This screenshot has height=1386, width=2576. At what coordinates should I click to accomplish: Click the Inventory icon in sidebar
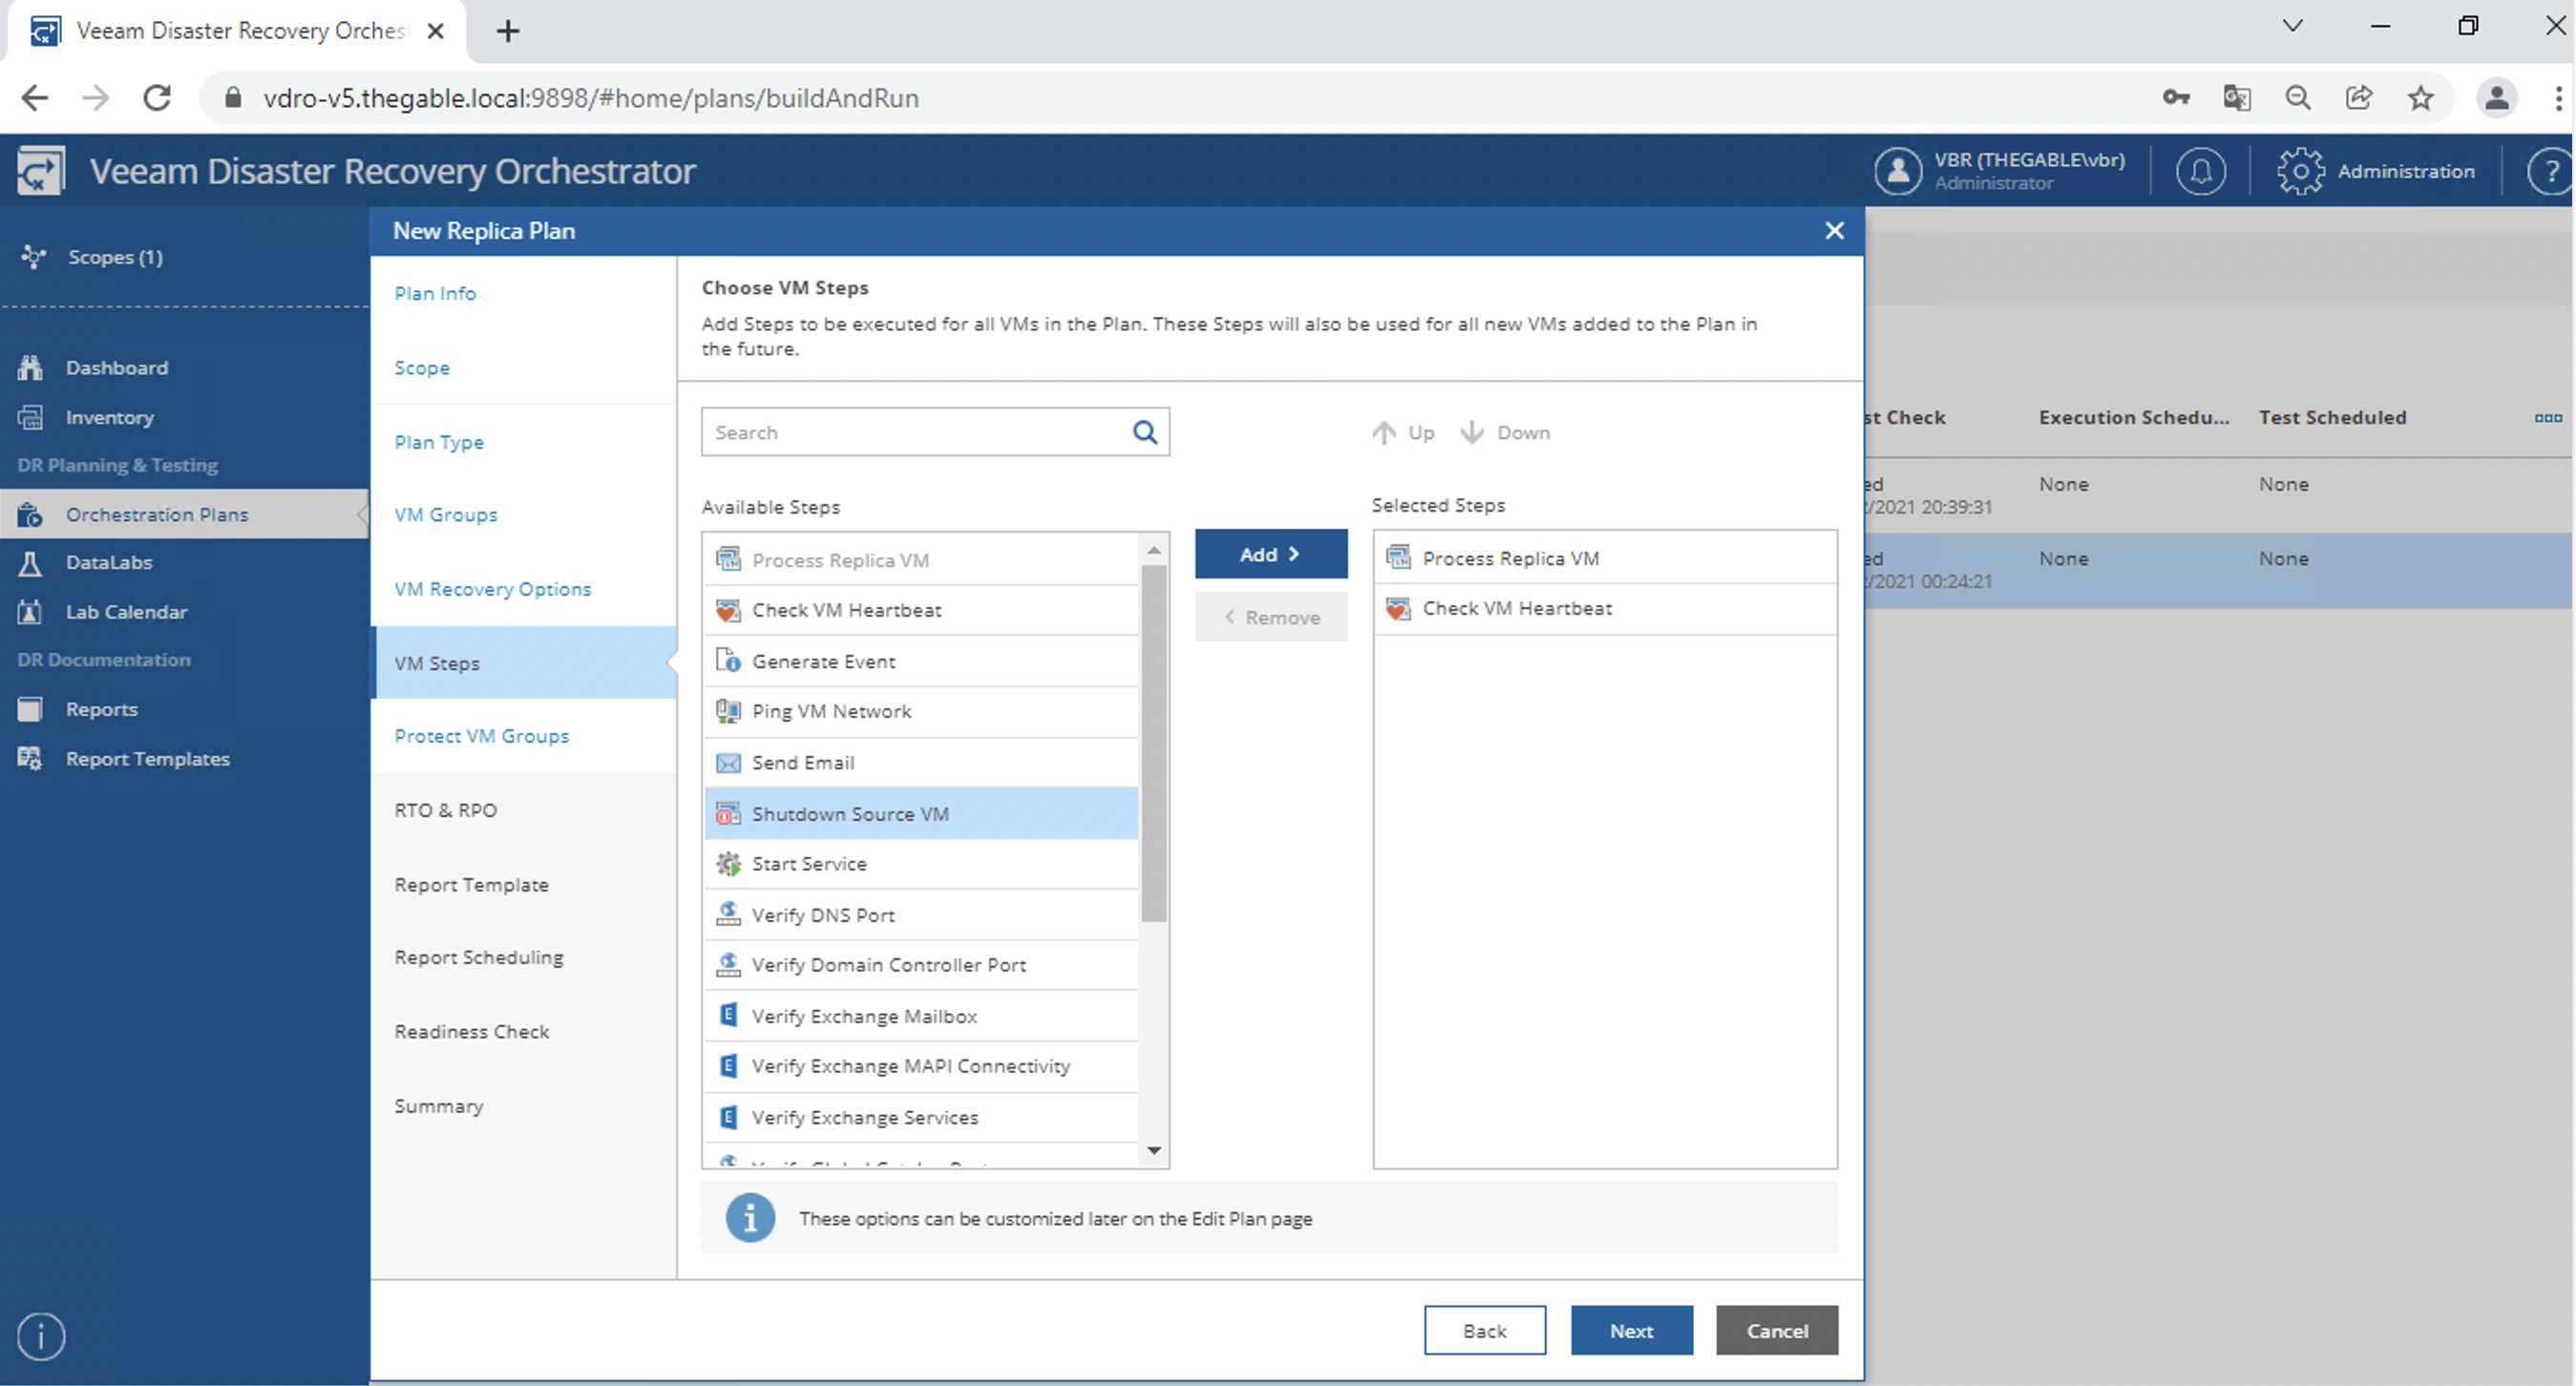click(x=30, y=417)
